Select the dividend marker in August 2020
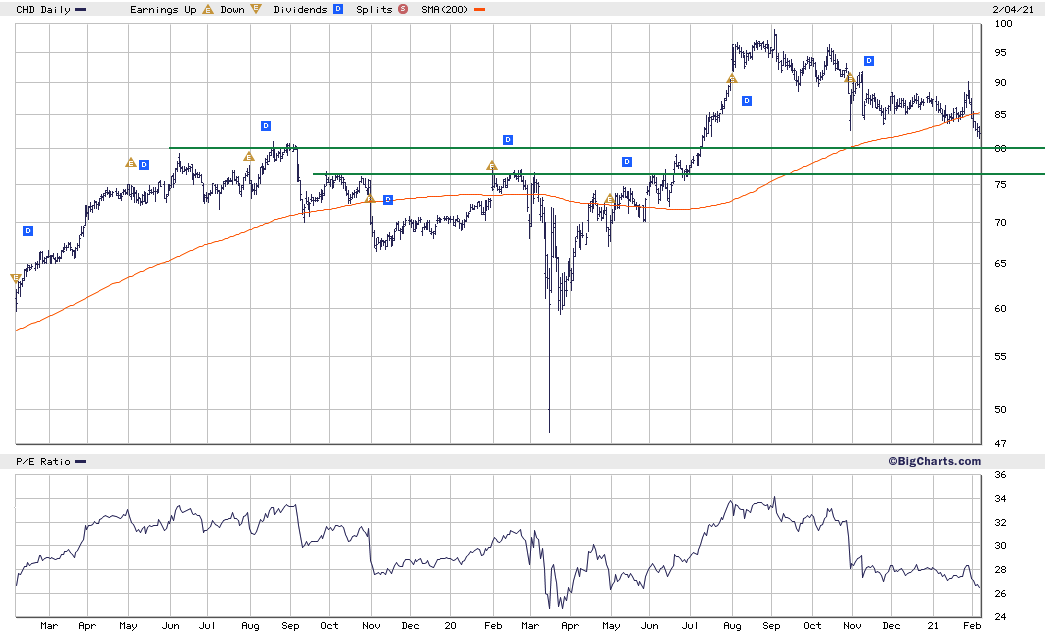Image resolution: width=1045 pixels, height=635 pixels. pos(747,101)
